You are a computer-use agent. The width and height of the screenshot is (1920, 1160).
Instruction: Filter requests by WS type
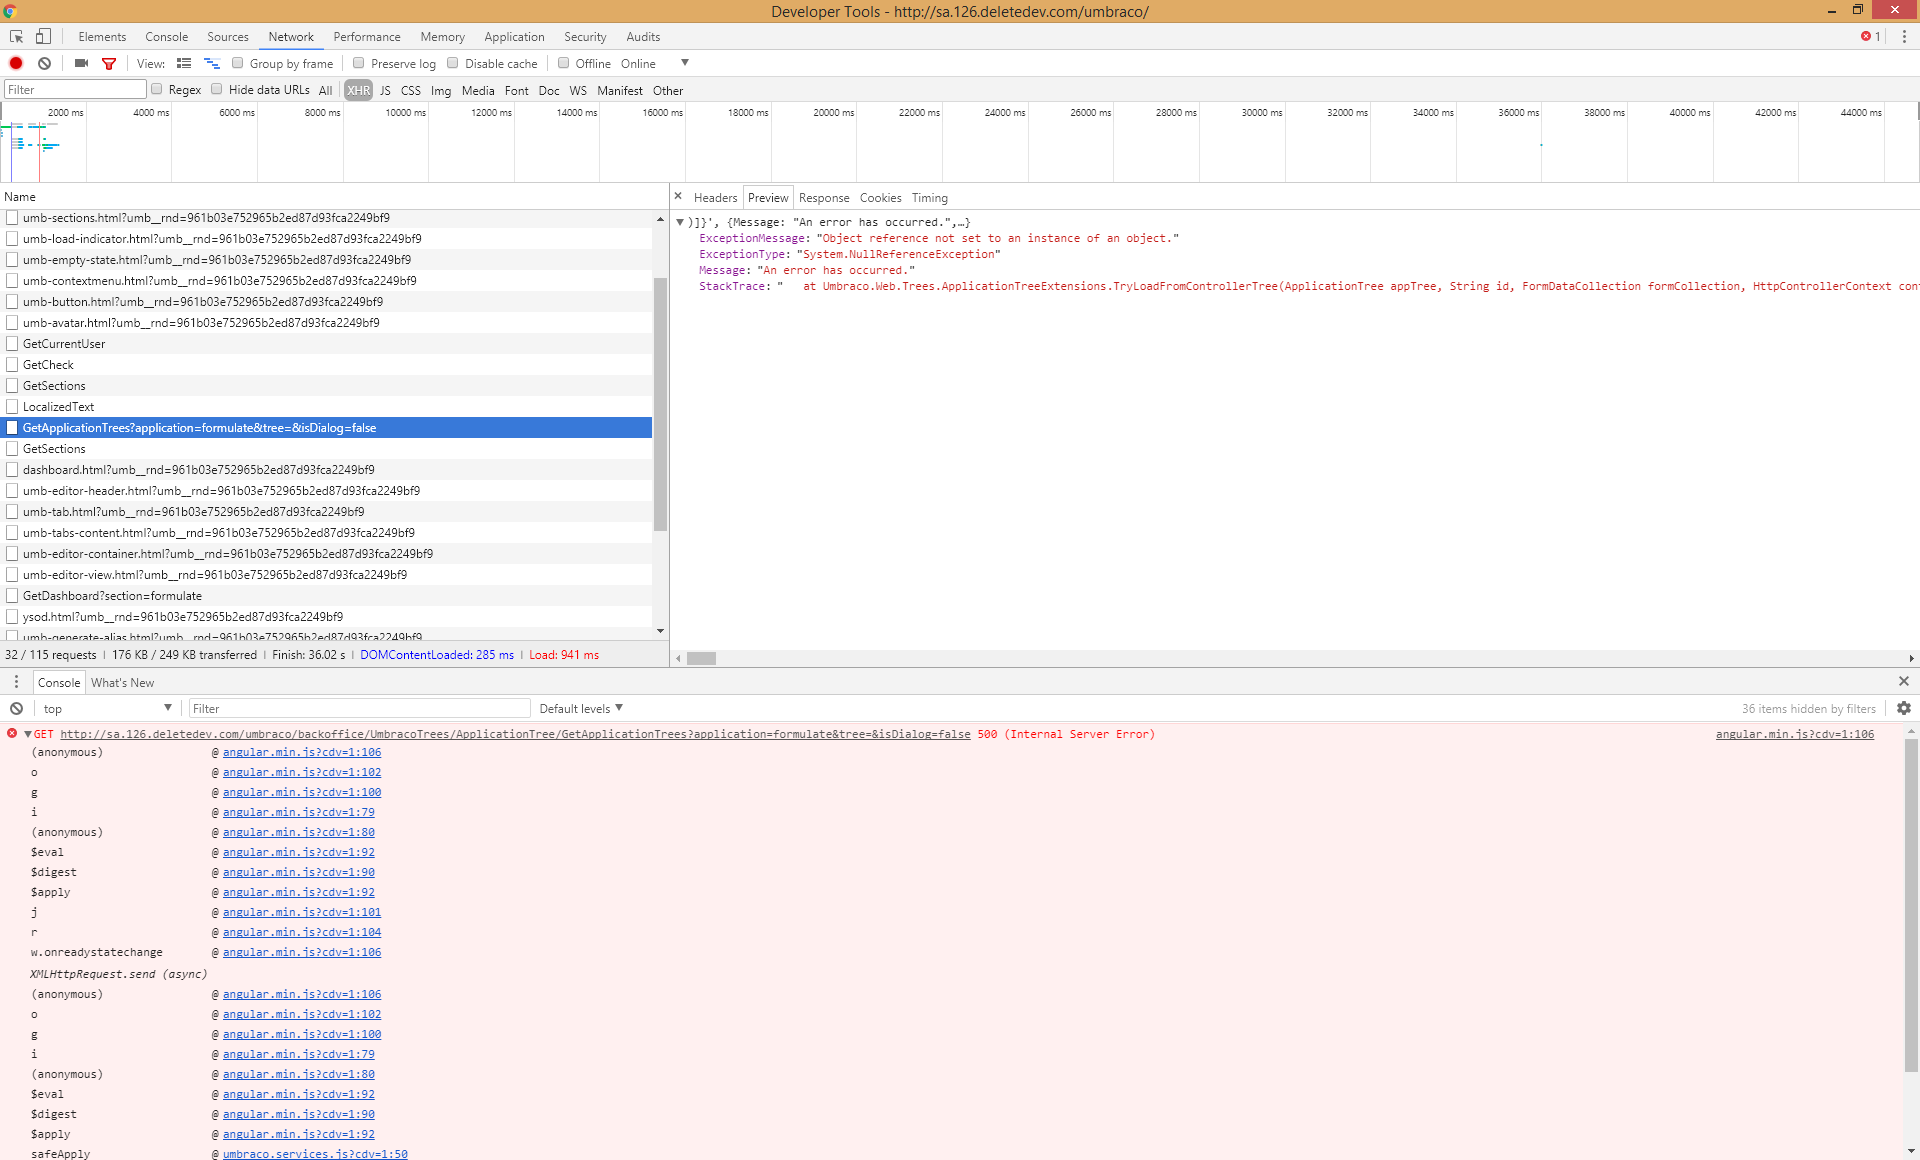(578, 90)
